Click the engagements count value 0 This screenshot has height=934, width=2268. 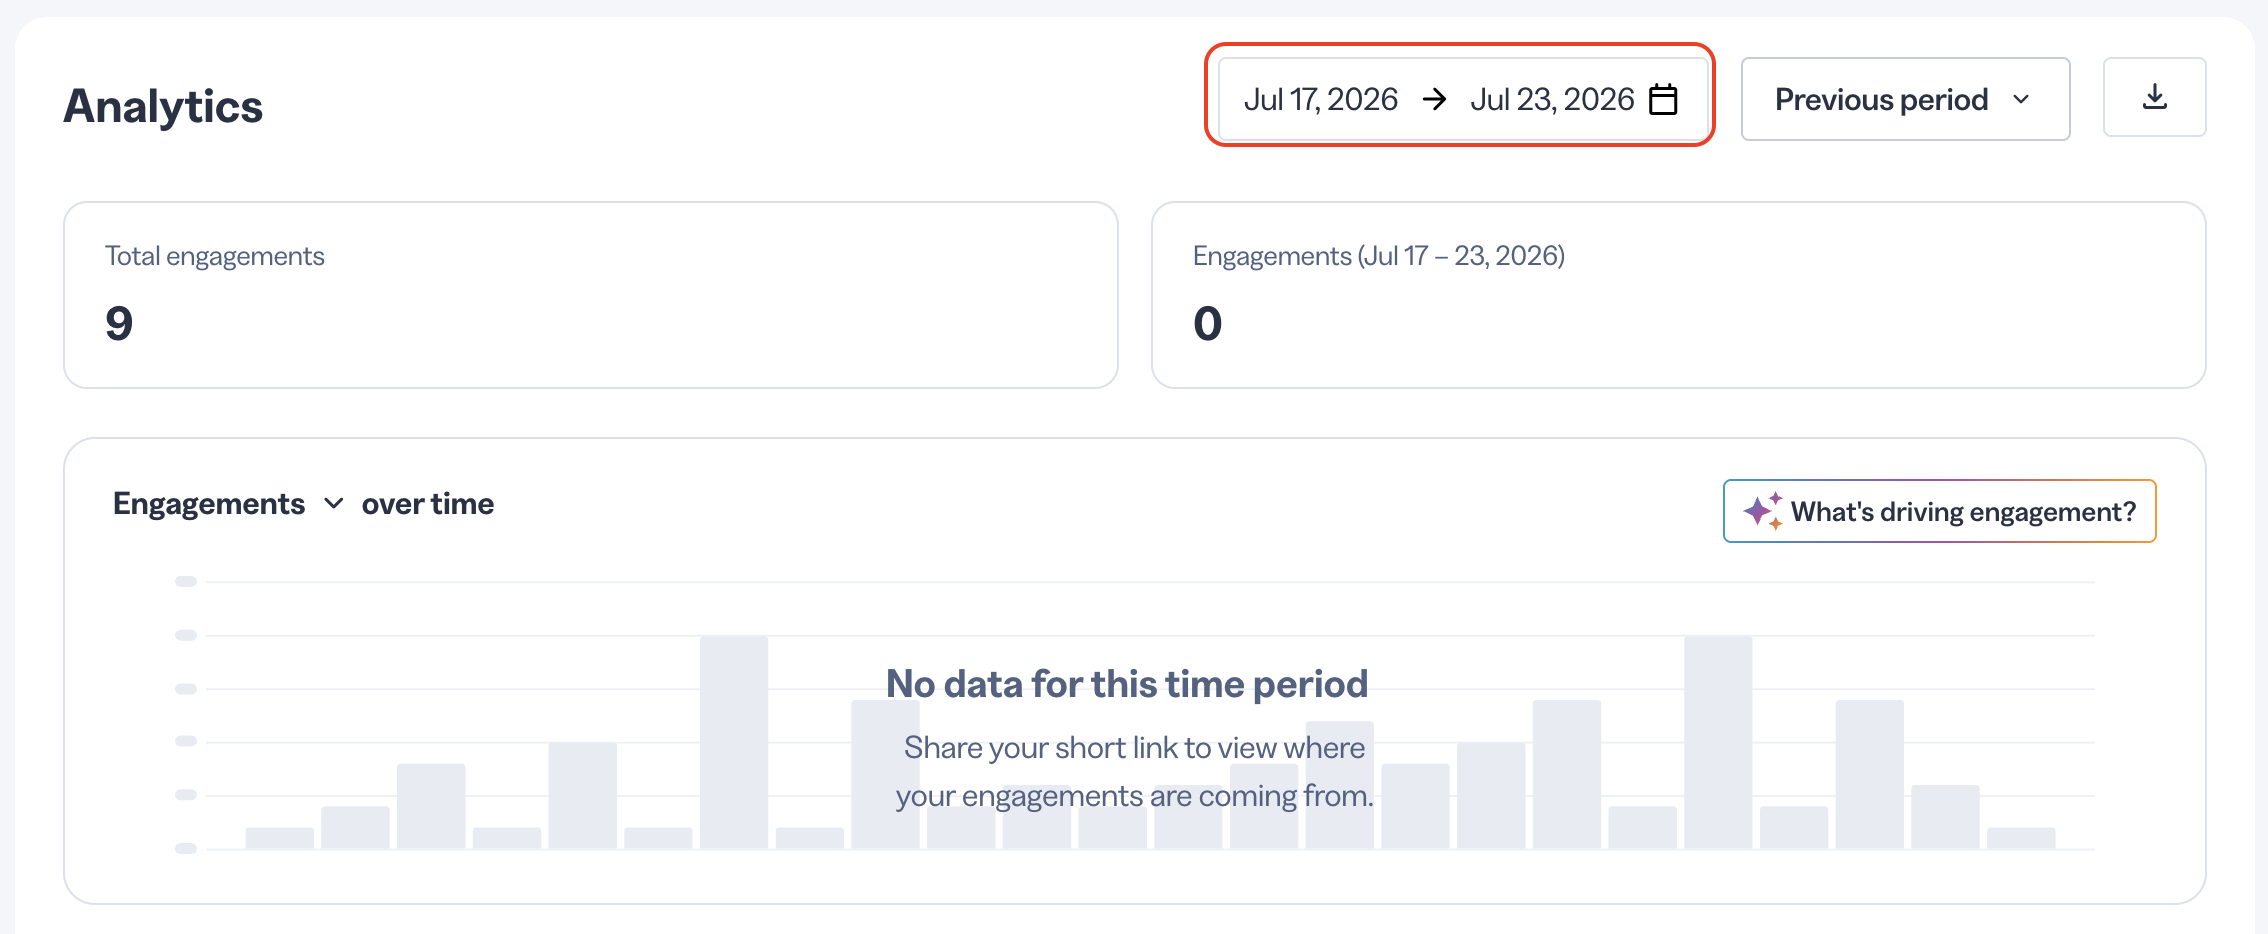[1207, 323]
